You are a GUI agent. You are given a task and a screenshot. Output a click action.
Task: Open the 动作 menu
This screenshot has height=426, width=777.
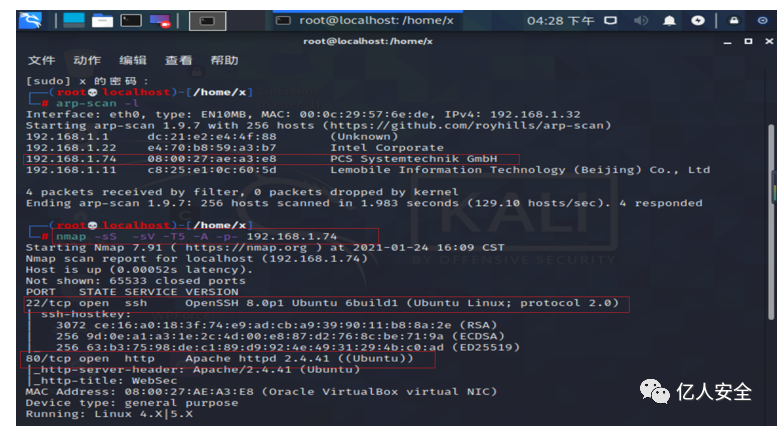[87, 60]
